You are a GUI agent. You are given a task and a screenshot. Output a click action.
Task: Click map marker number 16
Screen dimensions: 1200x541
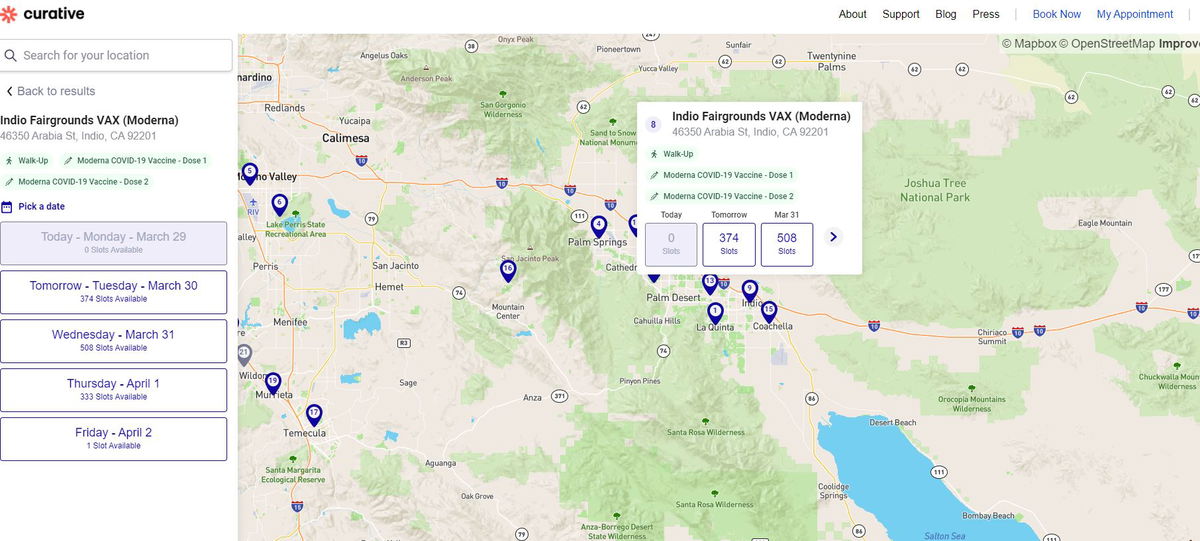508,270
